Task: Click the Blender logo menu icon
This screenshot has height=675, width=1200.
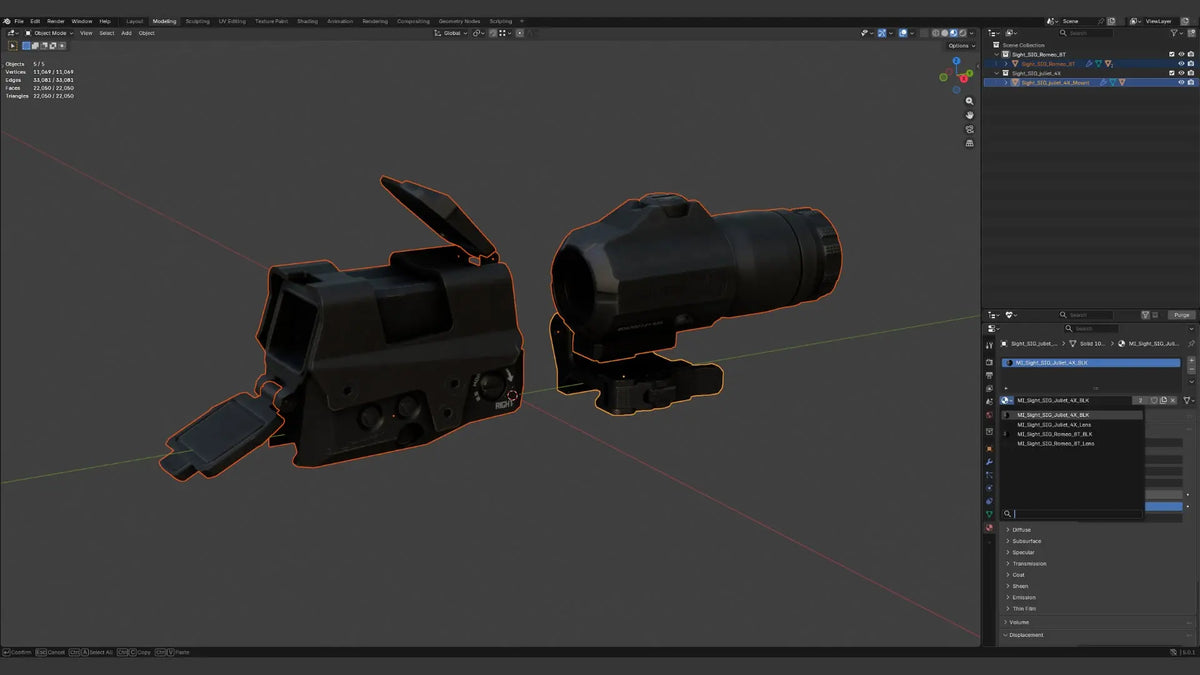Action: tap(7, 21)
